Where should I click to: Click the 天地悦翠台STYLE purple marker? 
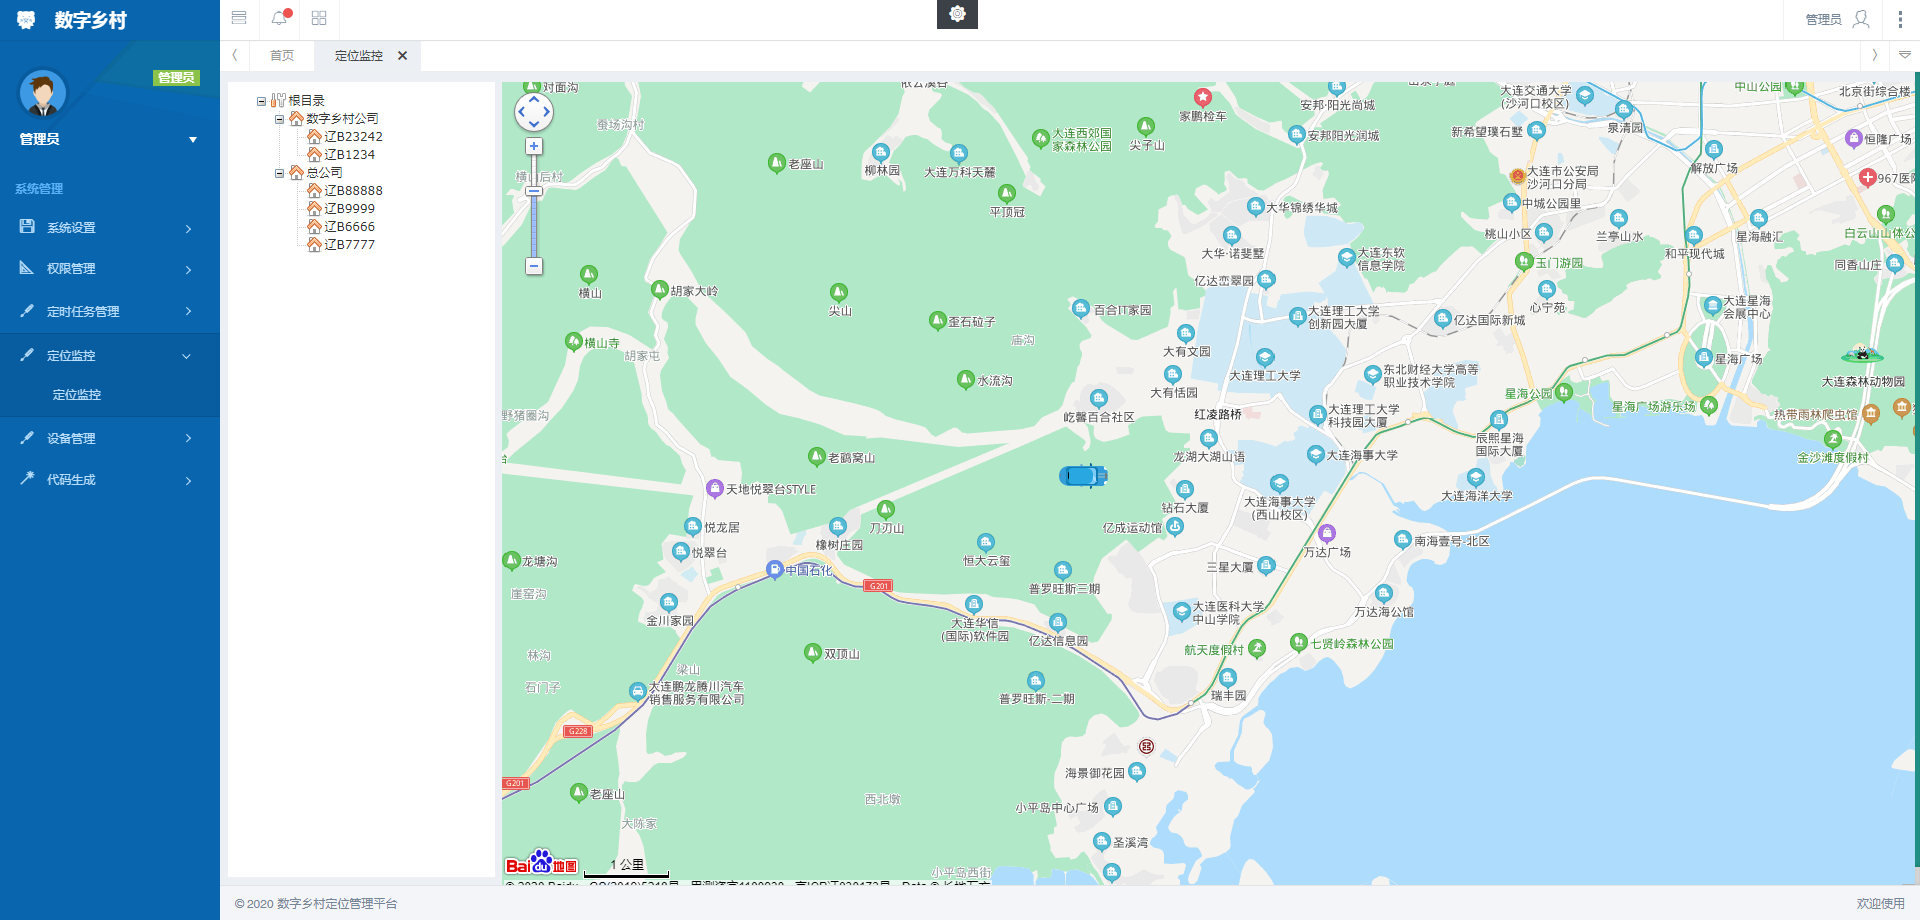point(714,488)
